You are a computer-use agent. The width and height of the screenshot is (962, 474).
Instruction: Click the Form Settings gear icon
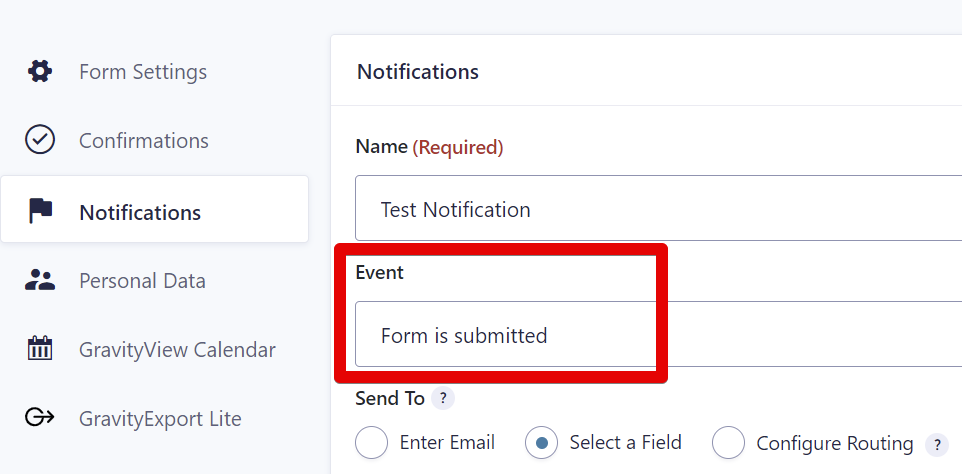40,72
